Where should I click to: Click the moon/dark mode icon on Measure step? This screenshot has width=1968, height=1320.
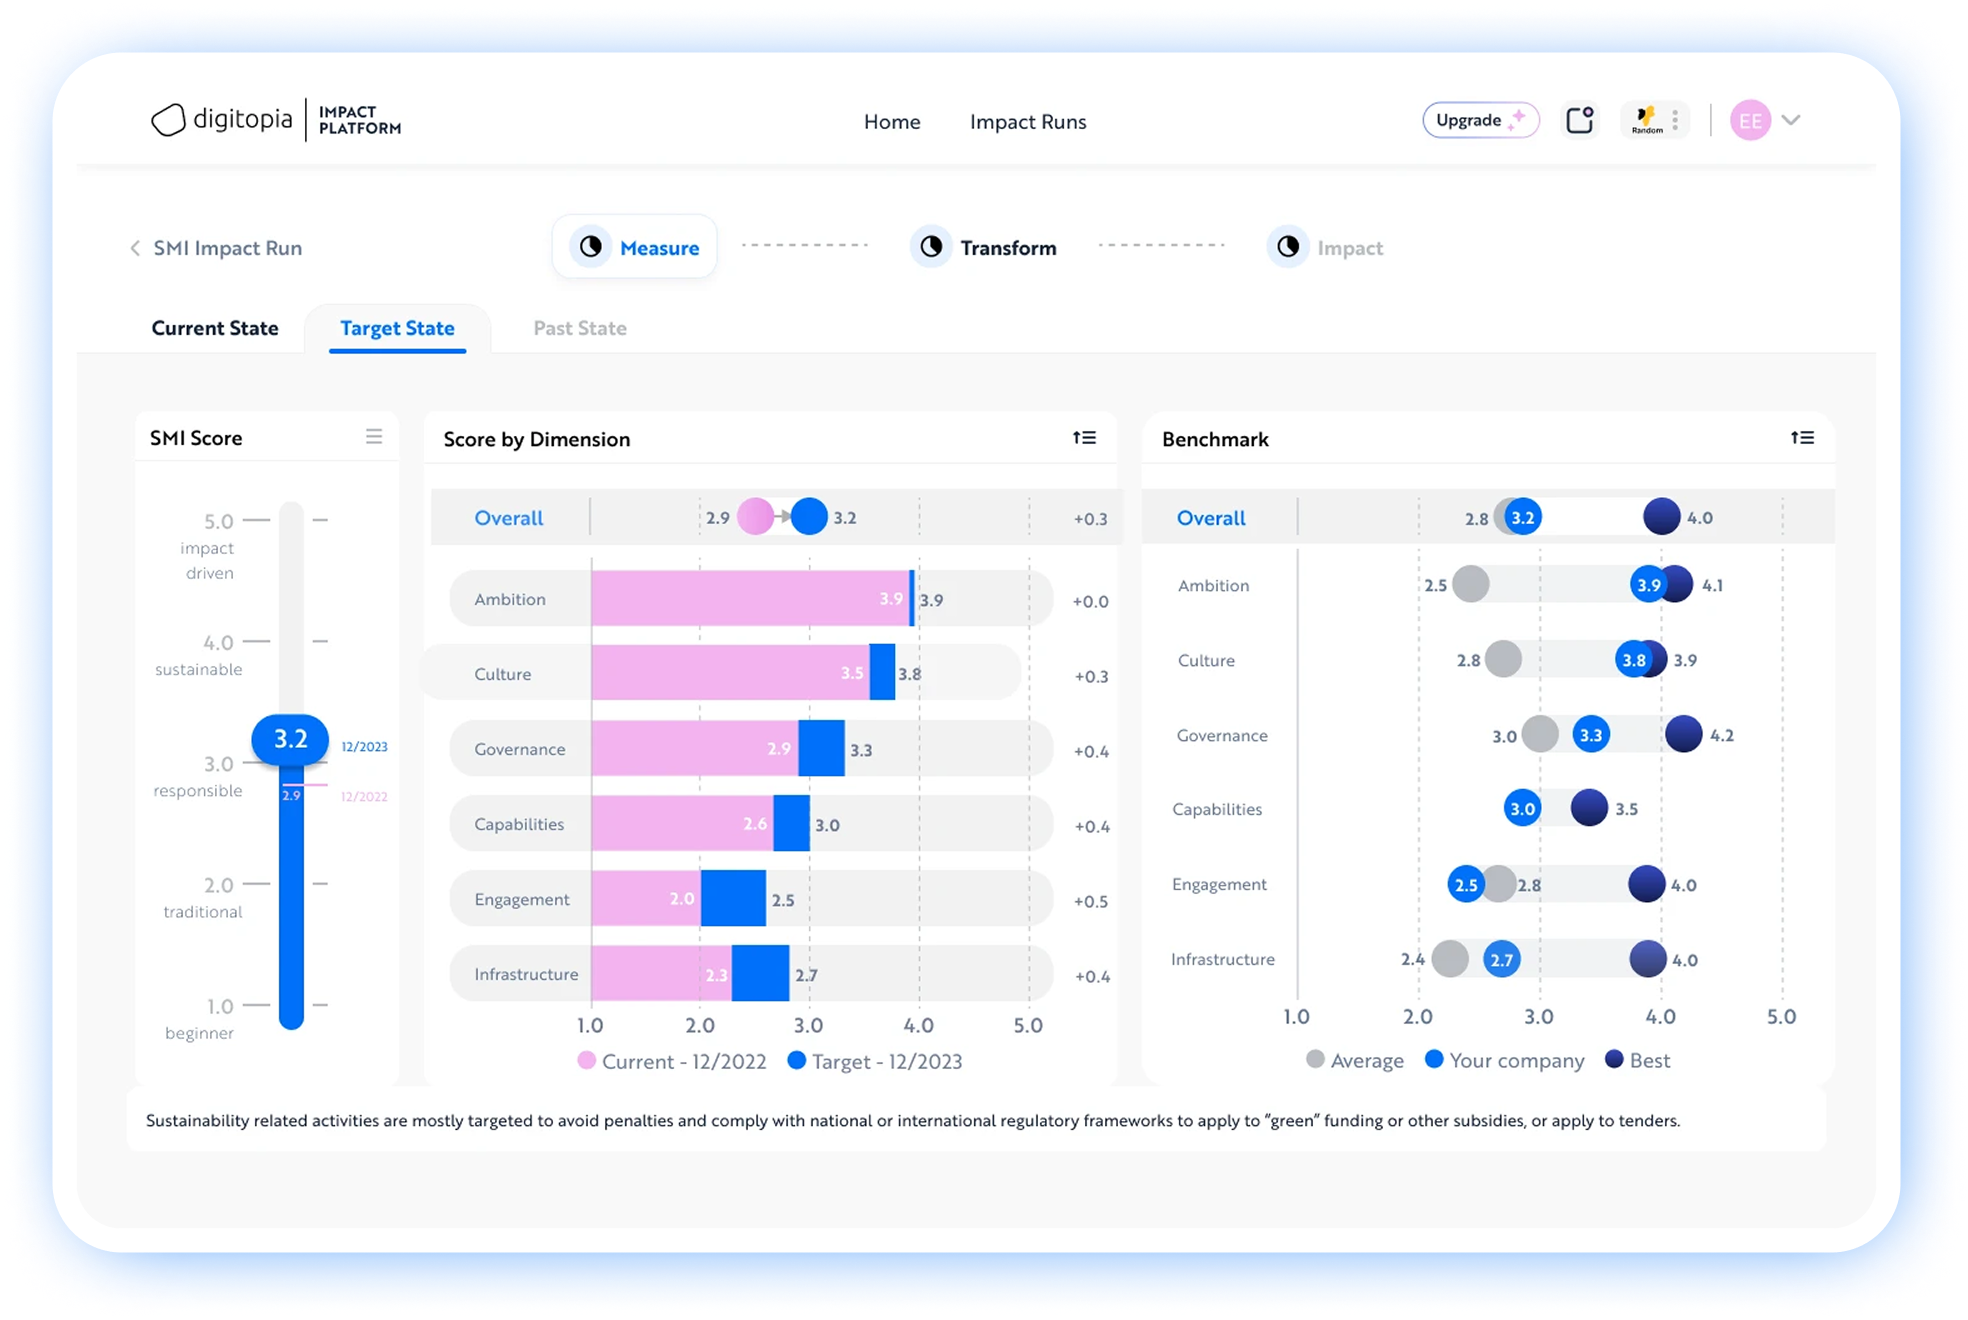click(588, 246)
